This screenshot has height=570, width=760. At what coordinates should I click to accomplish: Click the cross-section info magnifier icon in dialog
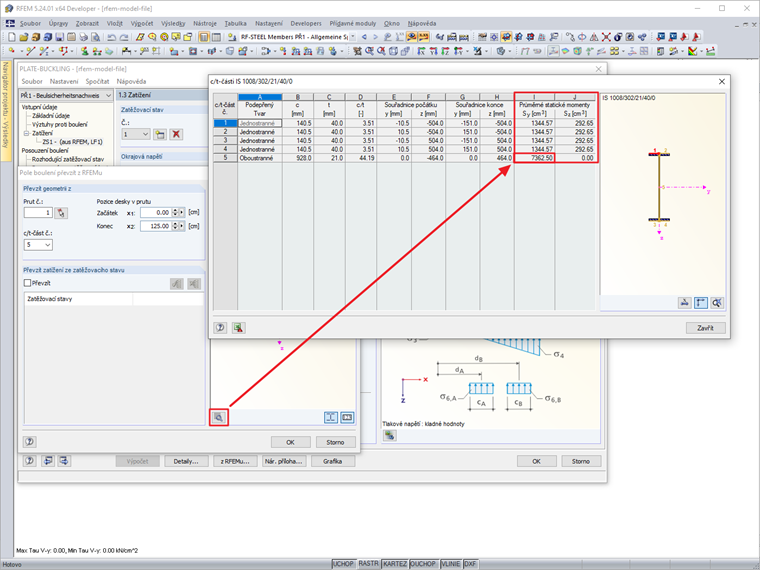(x=219, y=417)
